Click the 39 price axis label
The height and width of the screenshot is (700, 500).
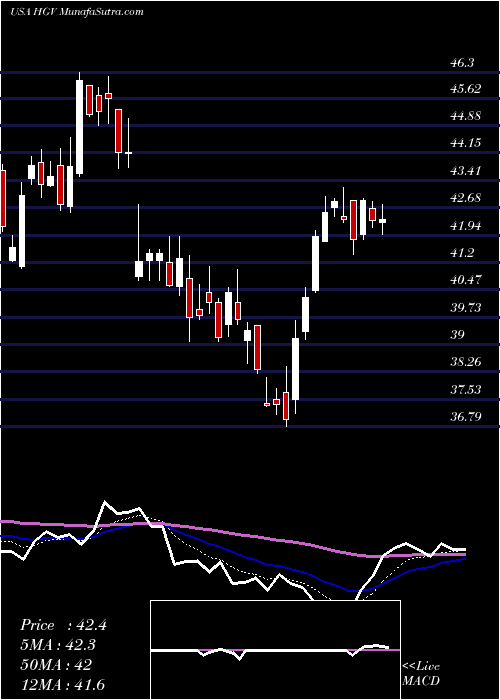[458, 335]
